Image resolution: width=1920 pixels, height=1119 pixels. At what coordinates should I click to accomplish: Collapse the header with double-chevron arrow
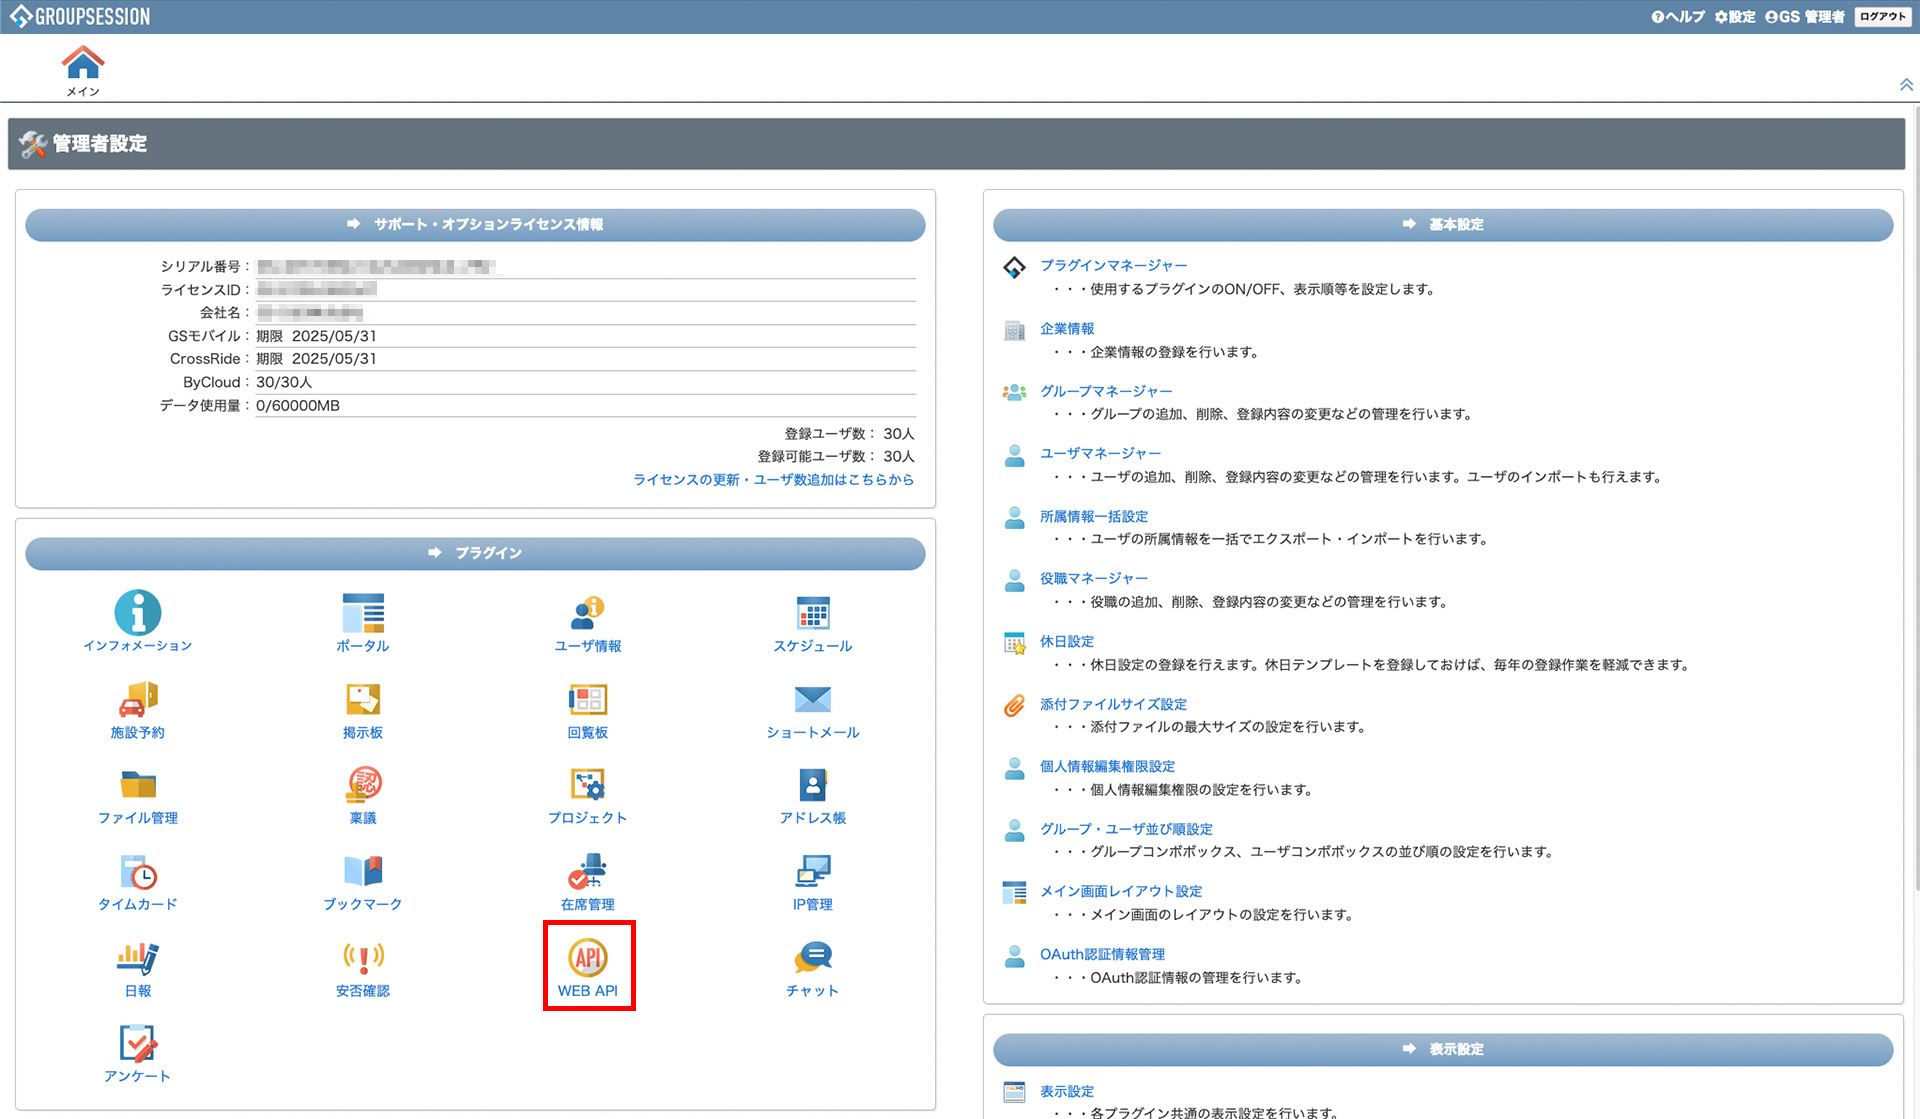[1906, 85]
